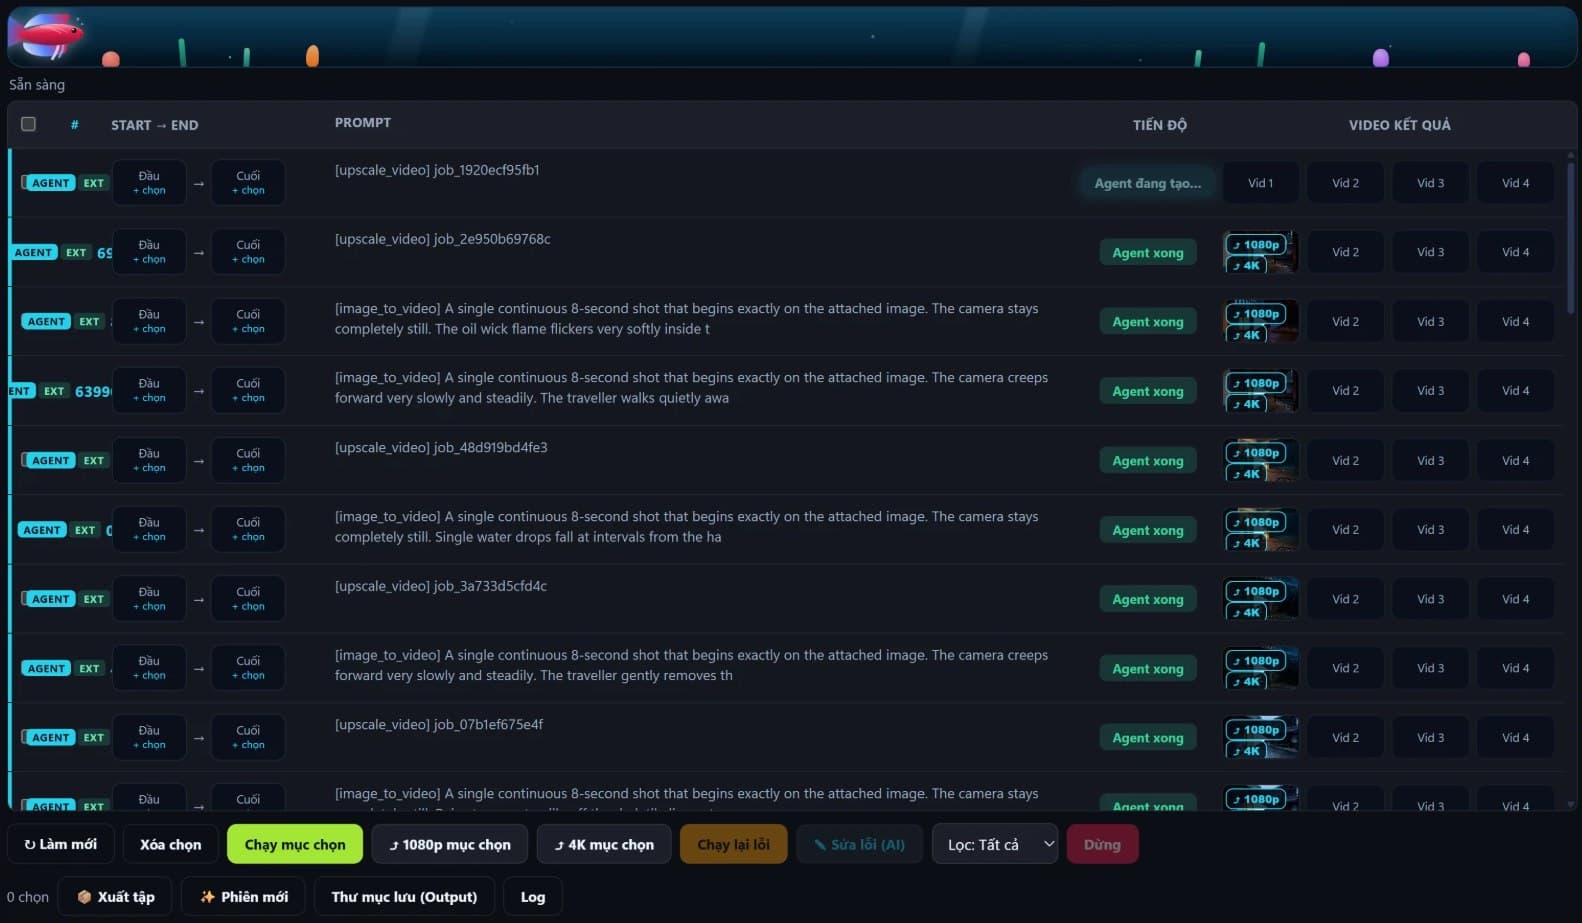Click the AGENT badge in the job_3a733d5cfd4c row

[50, 599]
